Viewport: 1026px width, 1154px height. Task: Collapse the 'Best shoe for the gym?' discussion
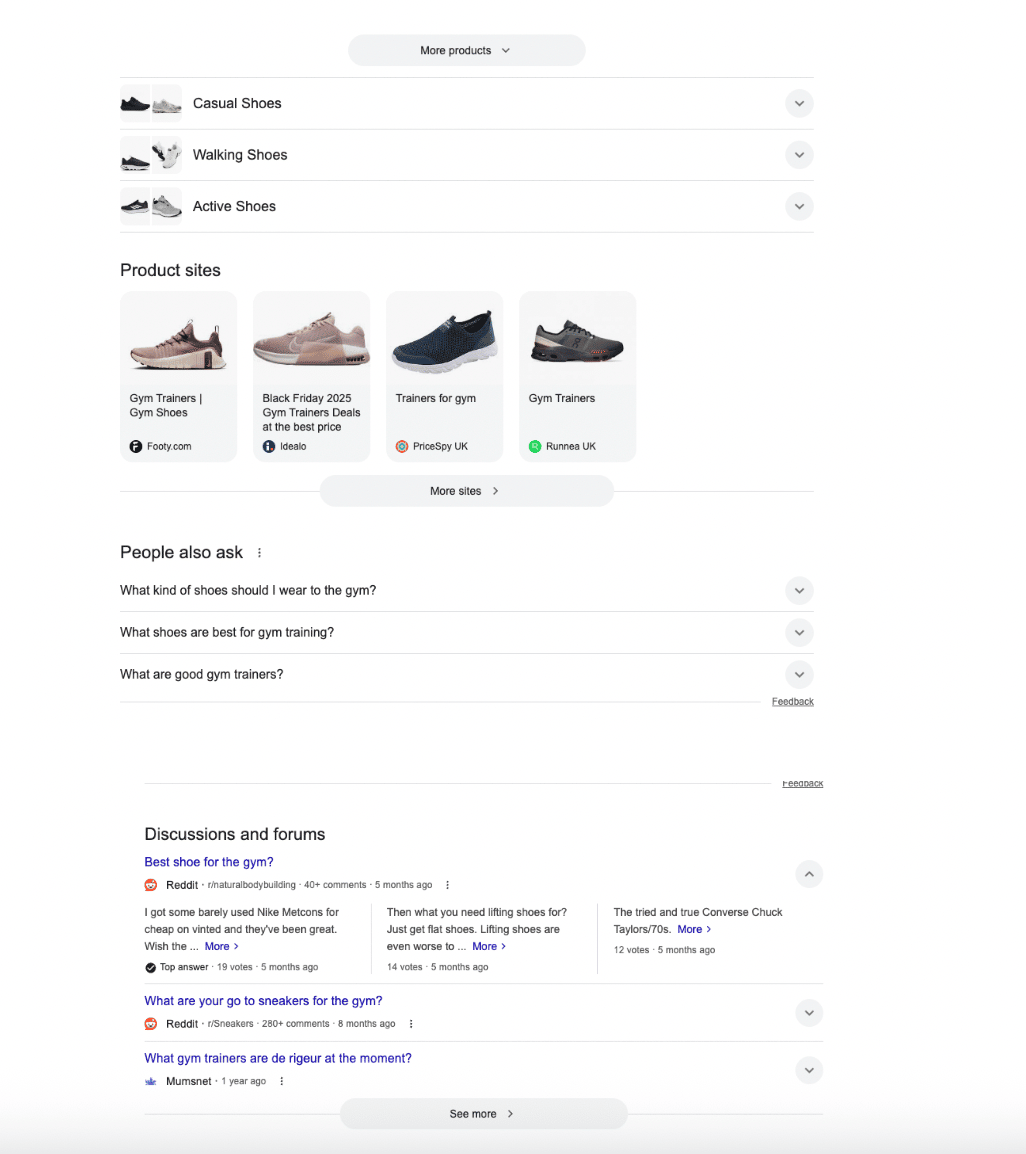coord(809,874)
